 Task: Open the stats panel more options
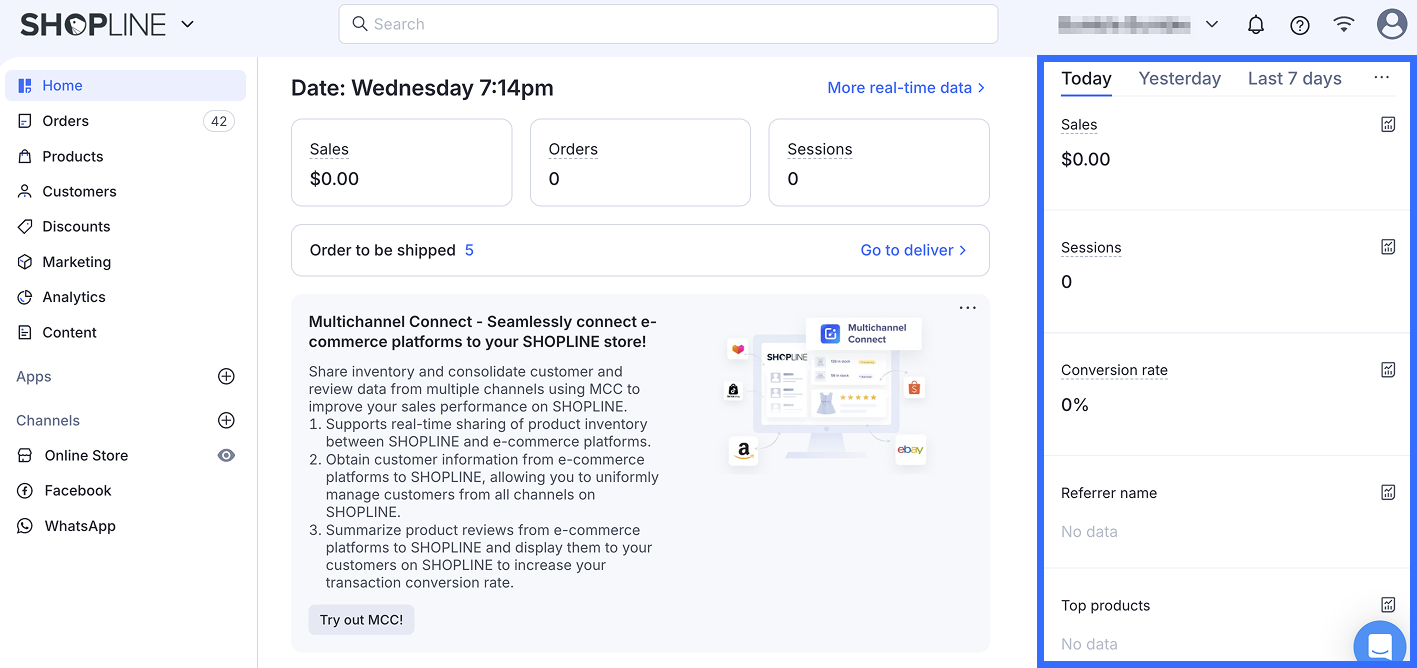(x=1382, y=78)
